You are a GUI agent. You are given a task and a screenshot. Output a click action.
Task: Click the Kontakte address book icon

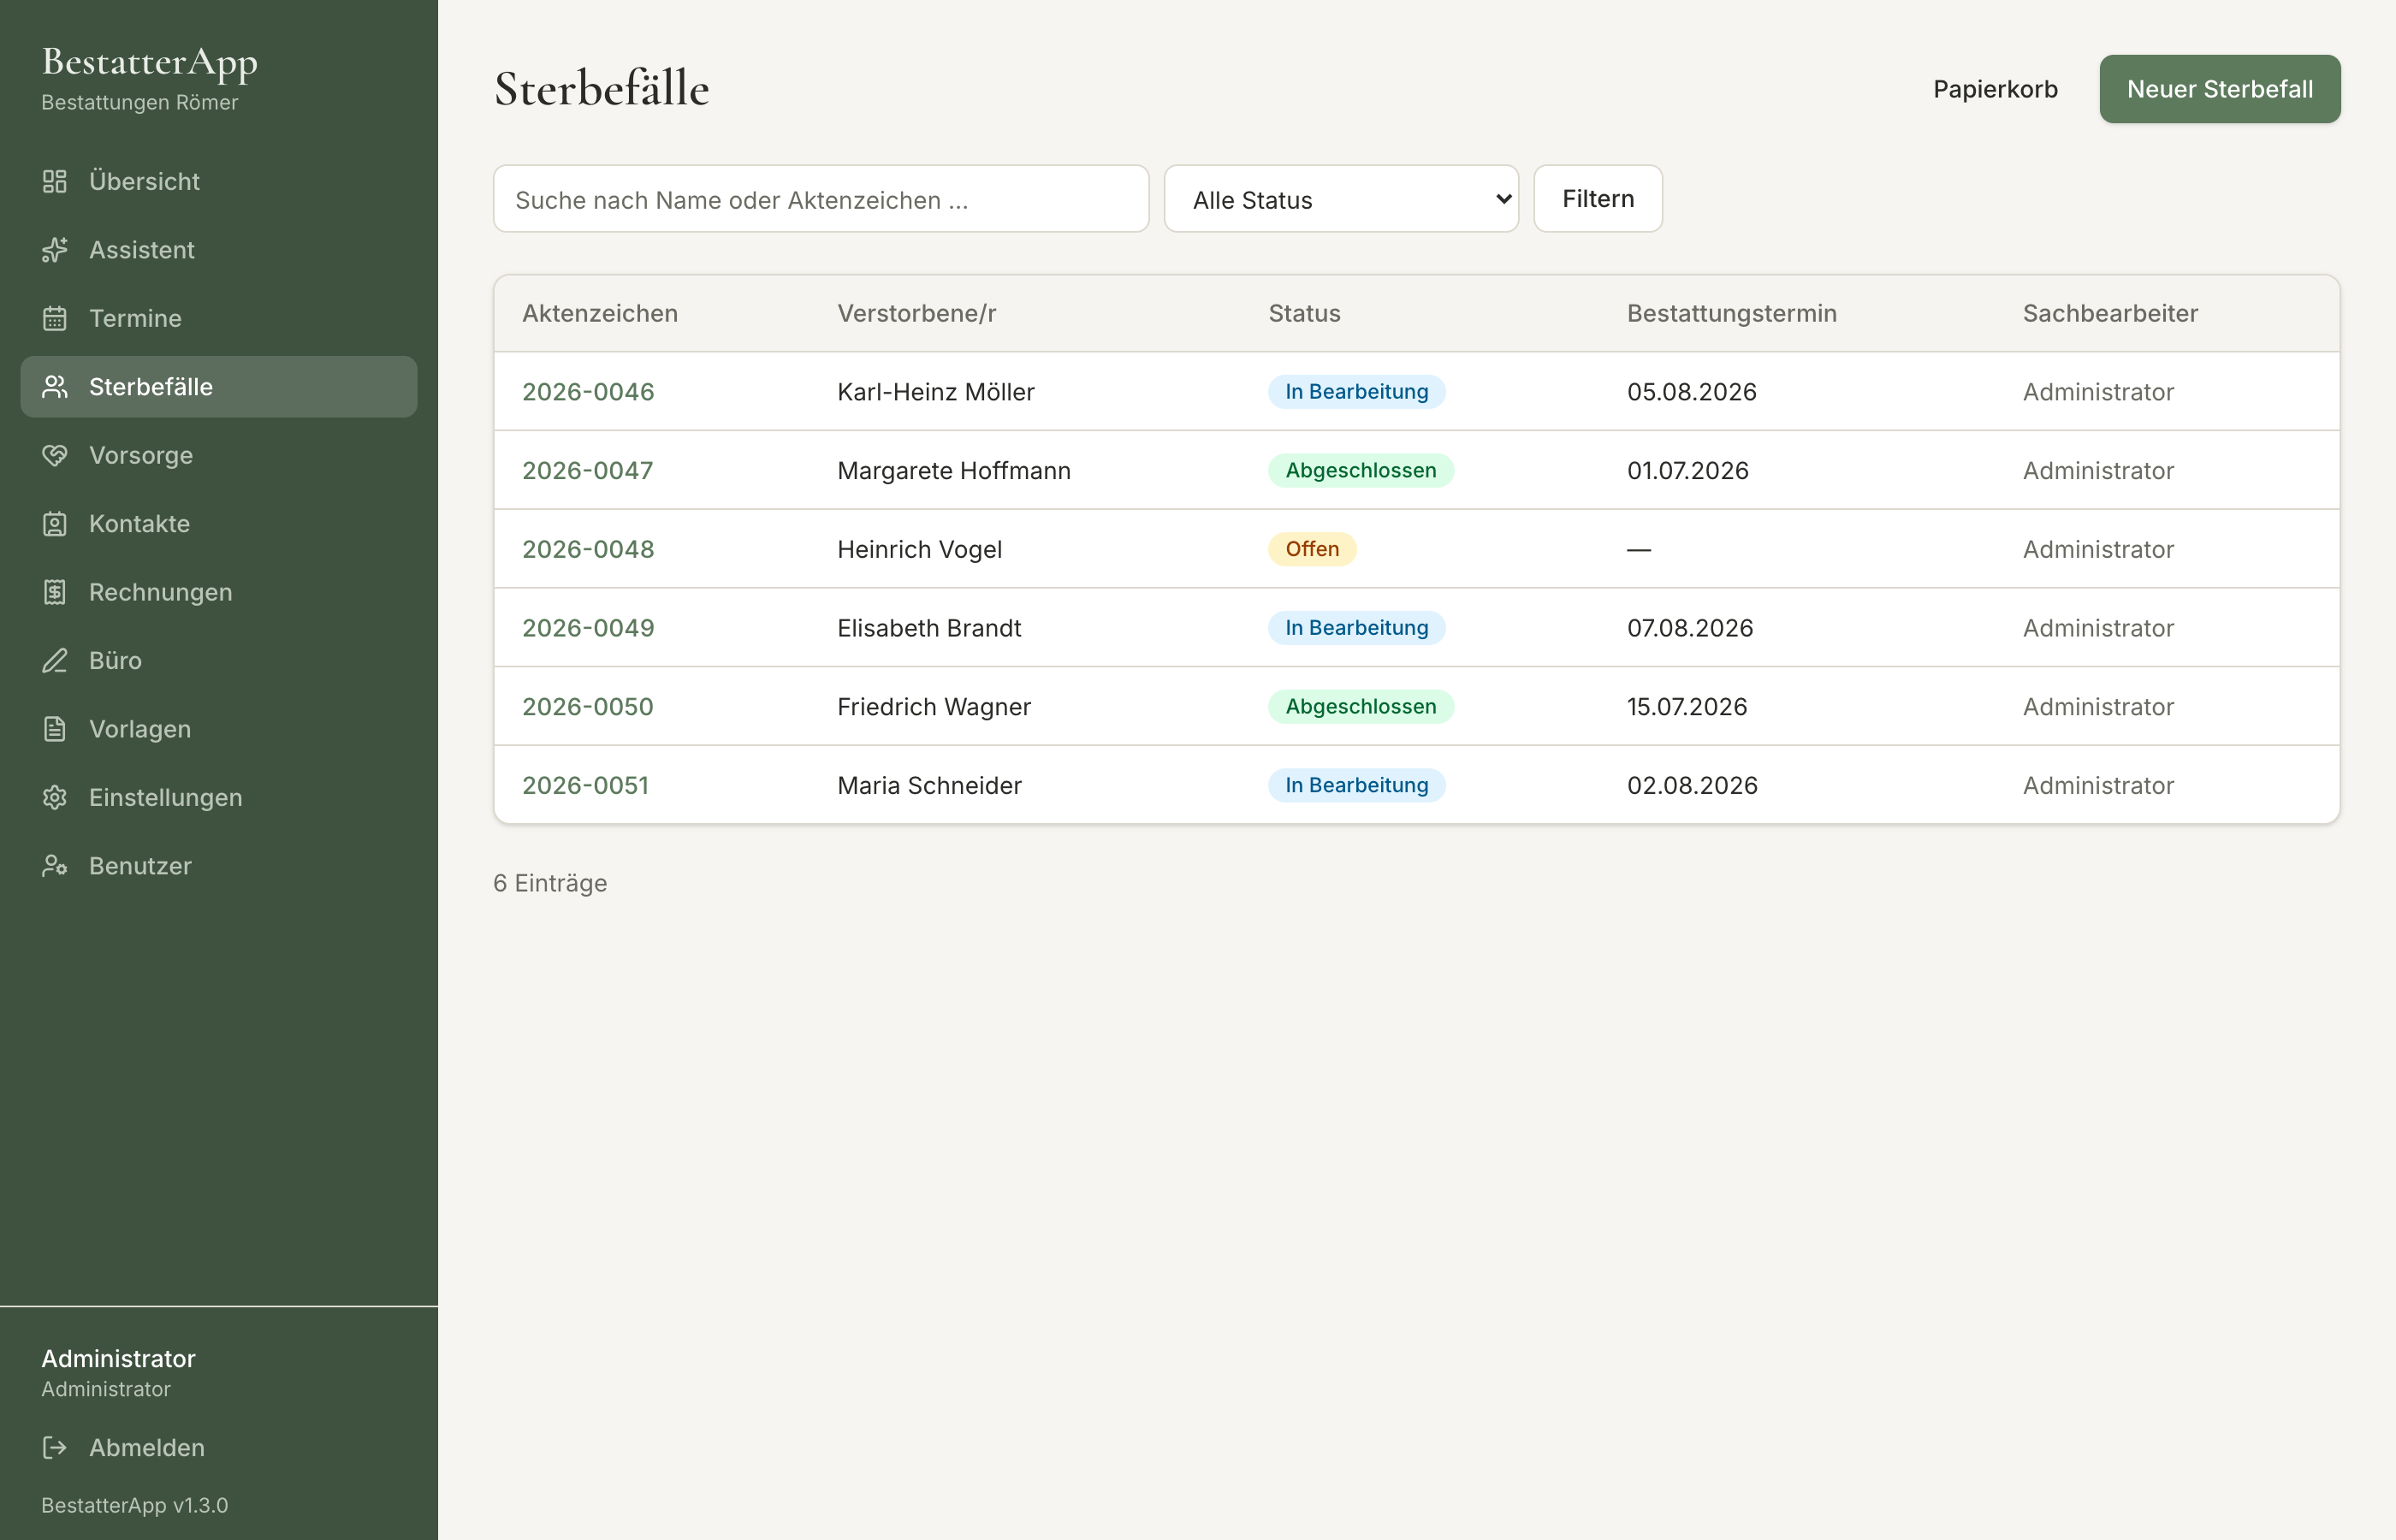pos(55,524)
